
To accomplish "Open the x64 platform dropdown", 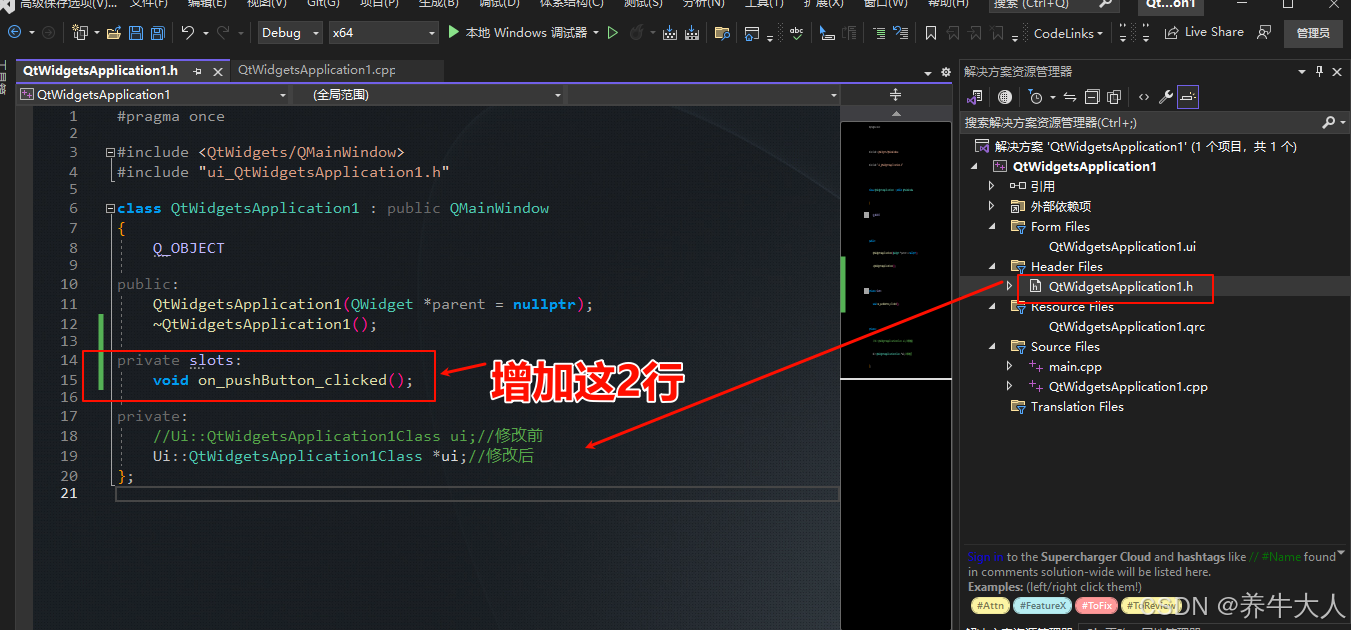I will point(383,32).
